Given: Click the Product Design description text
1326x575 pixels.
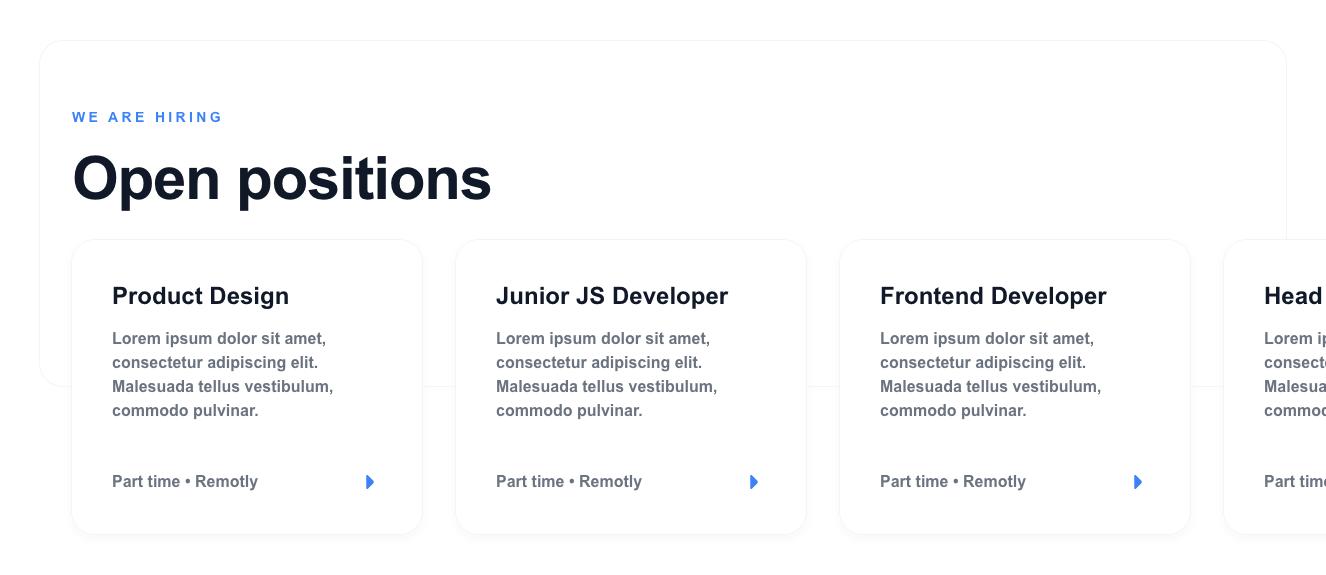Looking at the screenshot, I should tap(222, 375).
